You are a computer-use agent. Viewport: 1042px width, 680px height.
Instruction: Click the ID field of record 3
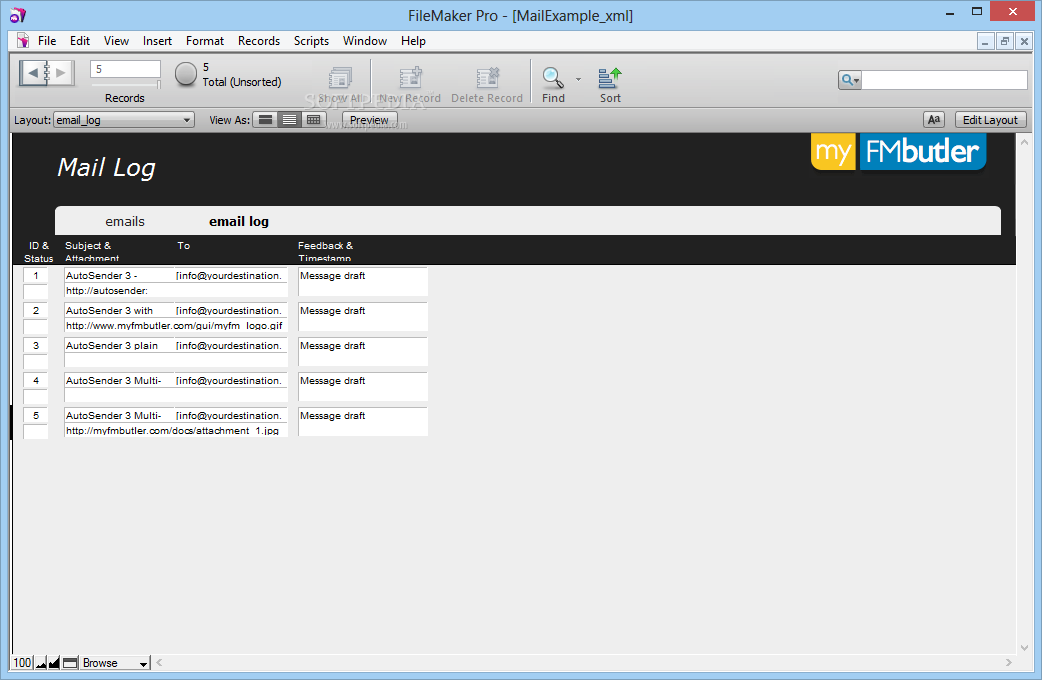click(36, 346)
